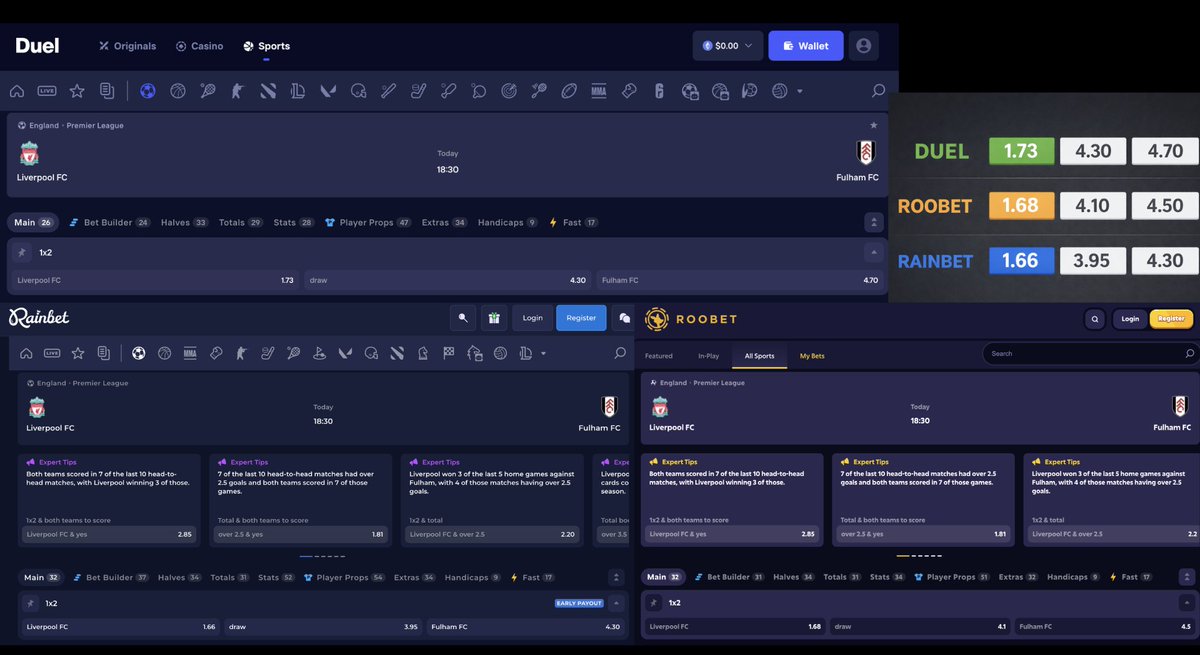Switch to Duel Casino tab
Viewport: 1200px width, 655px height.
point(199,46)
